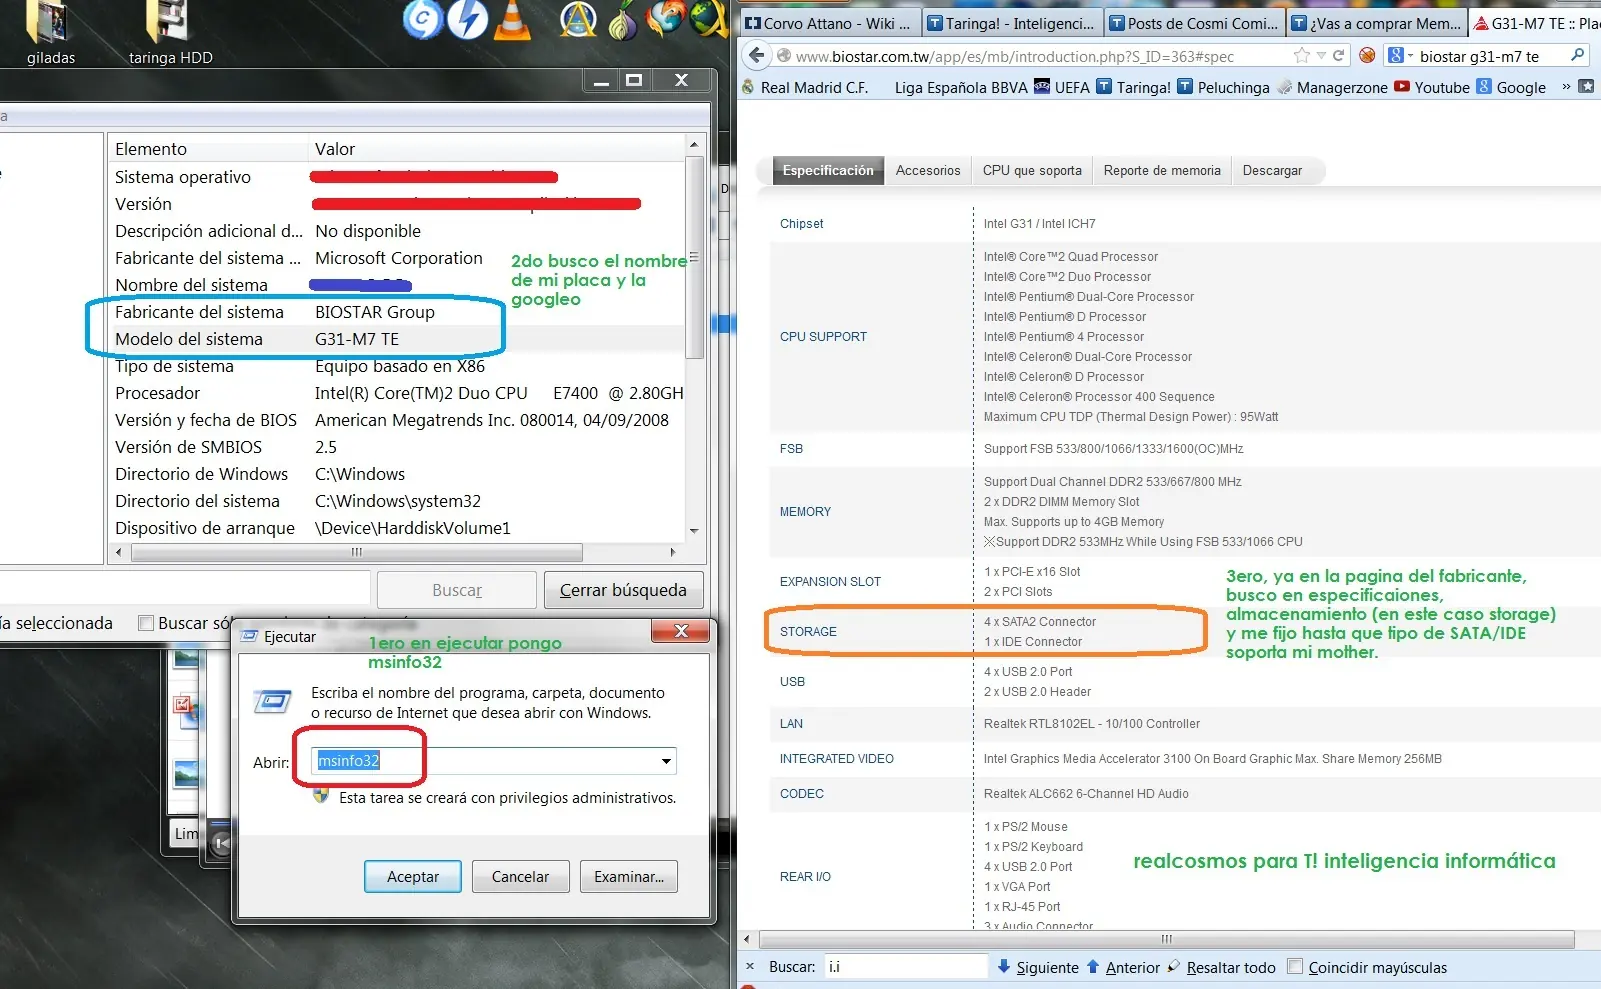Switch to the Posts de Cosmi tab
The width and height of the screenshot is (1601, 989).
point(1193,23)
